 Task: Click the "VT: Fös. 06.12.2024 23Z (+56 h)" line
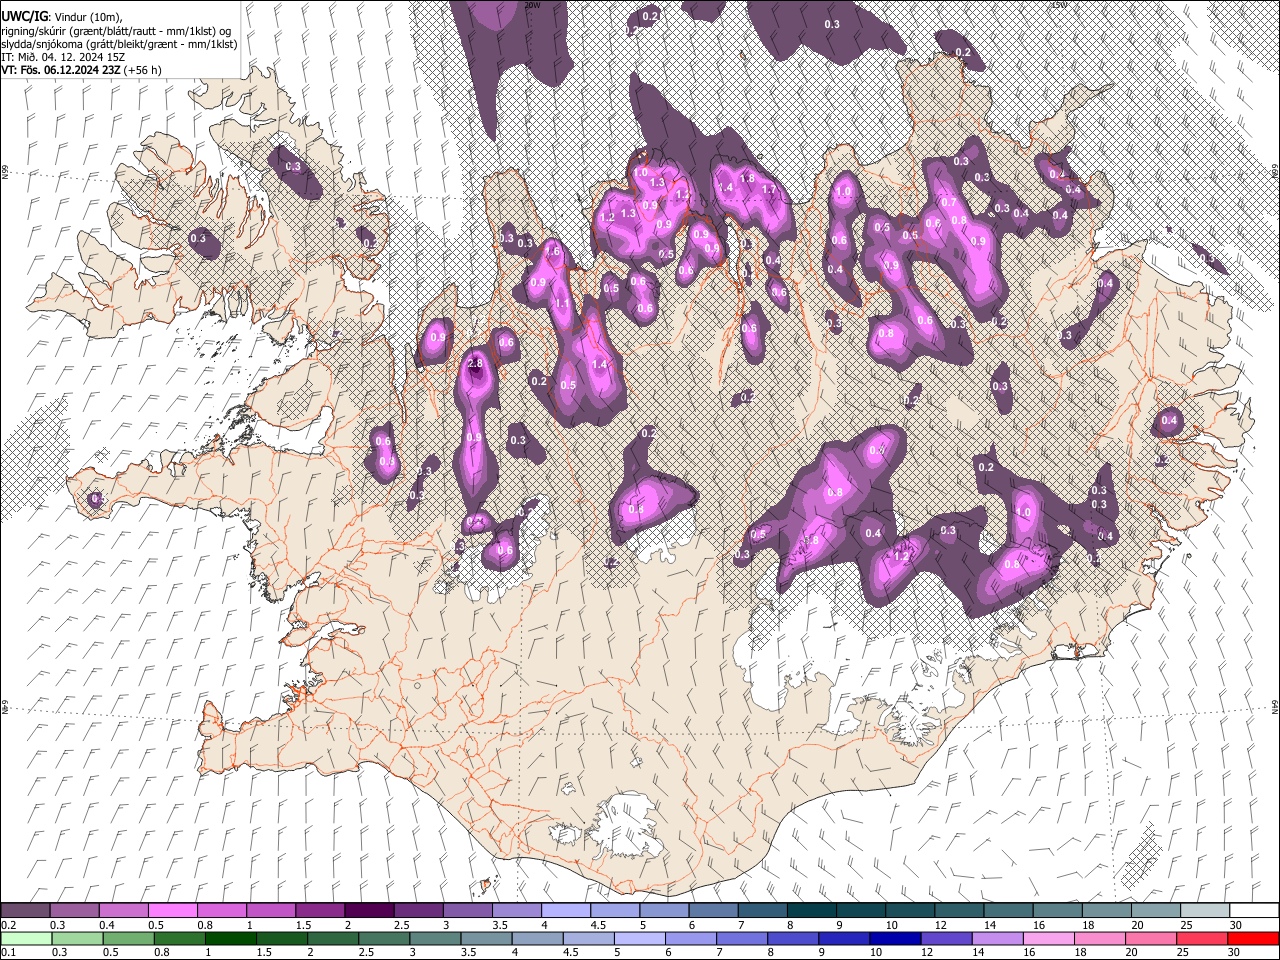81,70
